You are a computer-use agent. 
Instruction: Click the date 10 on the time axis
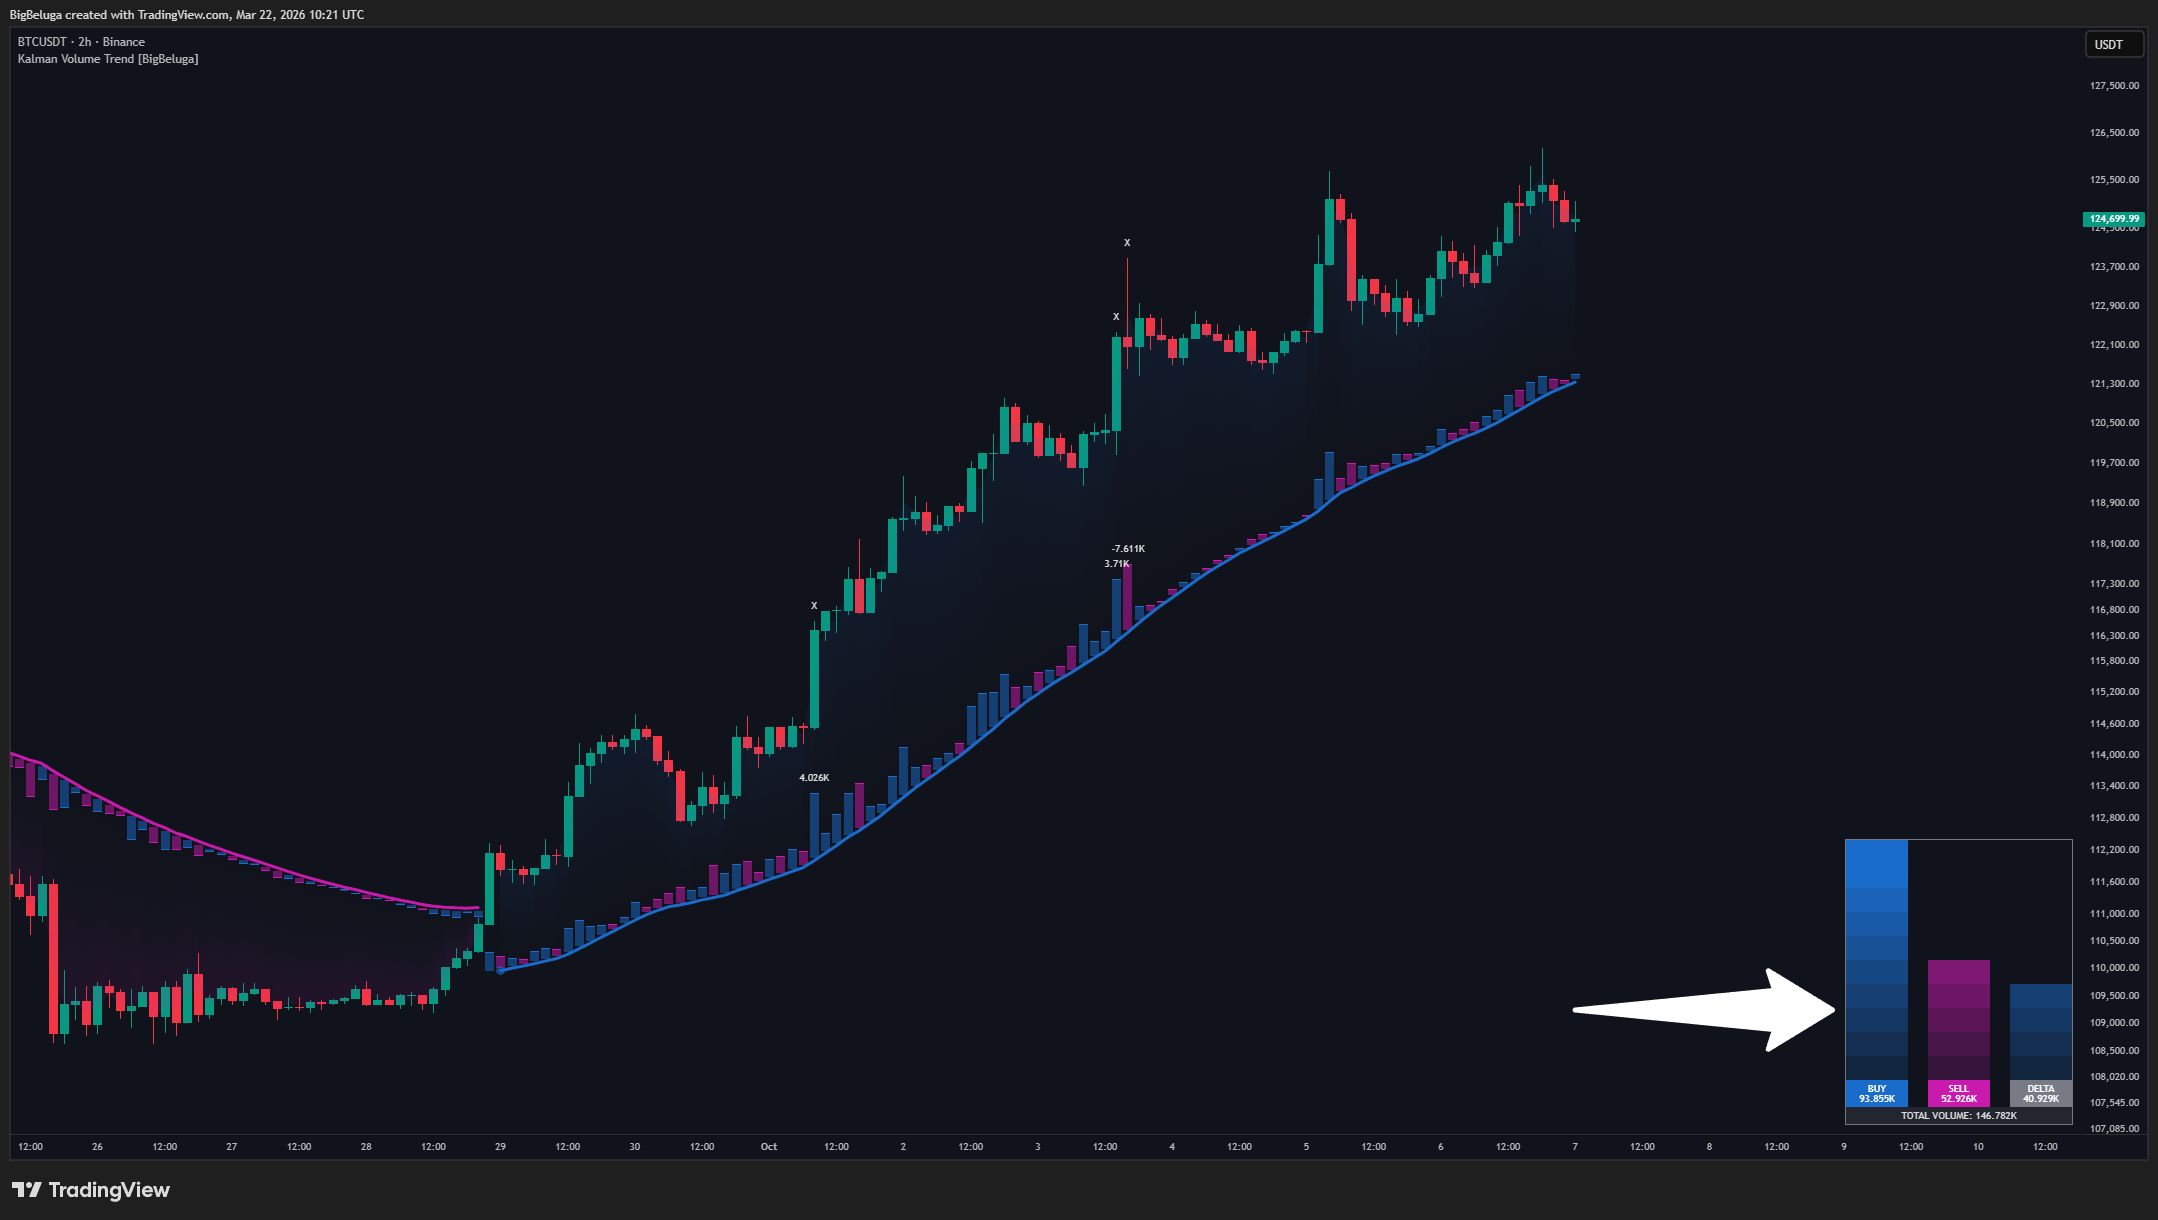click(x=1978, y=1147)
